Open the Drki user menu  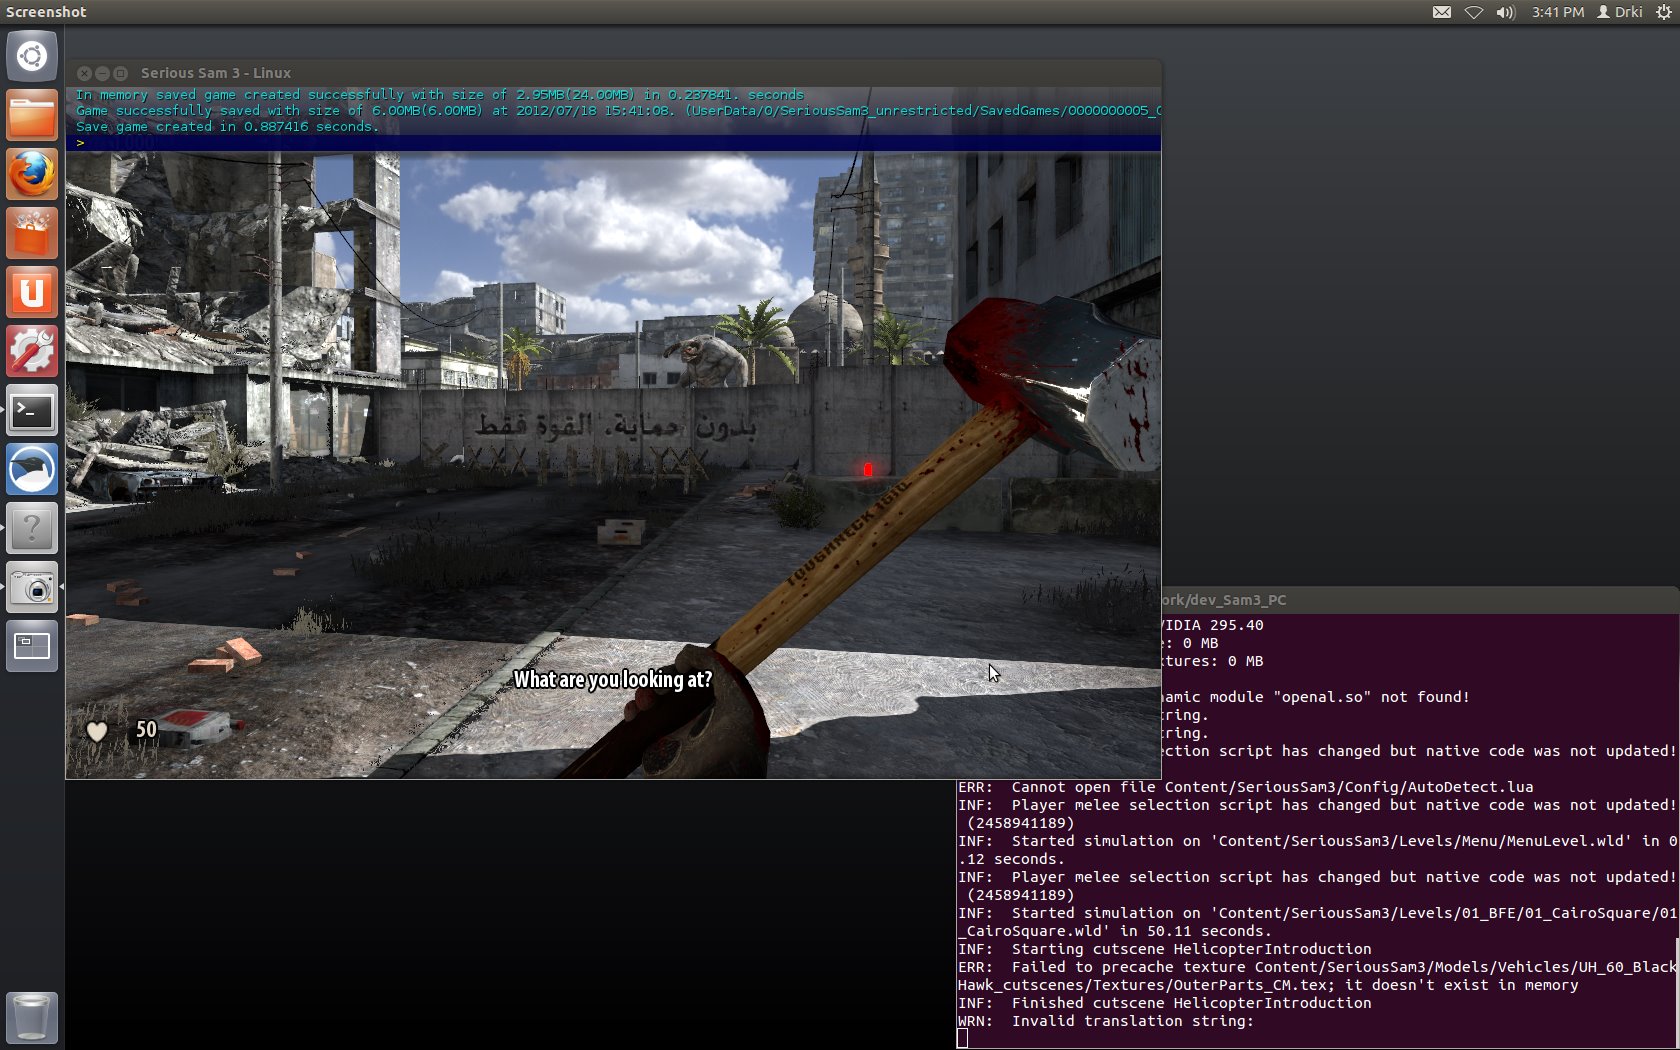(1620, 12)
